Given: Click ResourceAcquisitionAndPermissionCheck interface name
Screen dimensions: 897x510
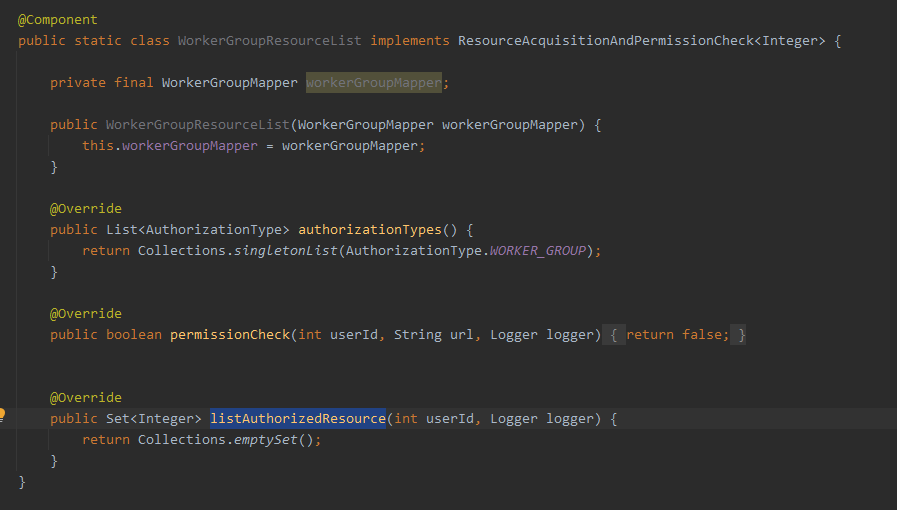Looking at the screenshot, I should click(606, 41).
